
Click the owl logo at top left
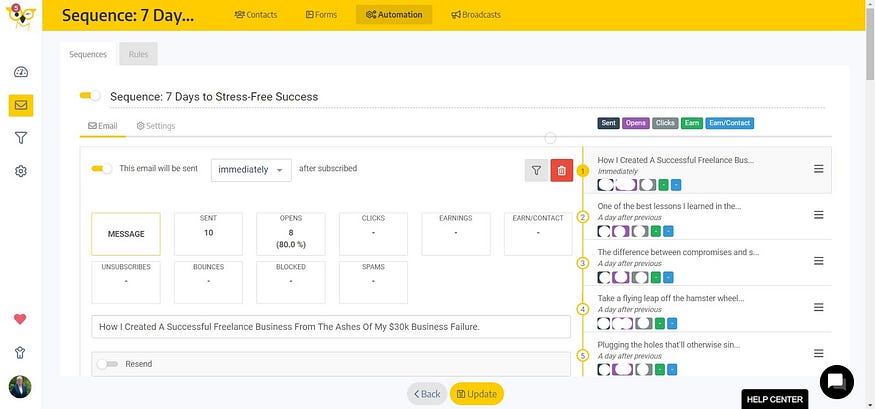tap(21, 16)
